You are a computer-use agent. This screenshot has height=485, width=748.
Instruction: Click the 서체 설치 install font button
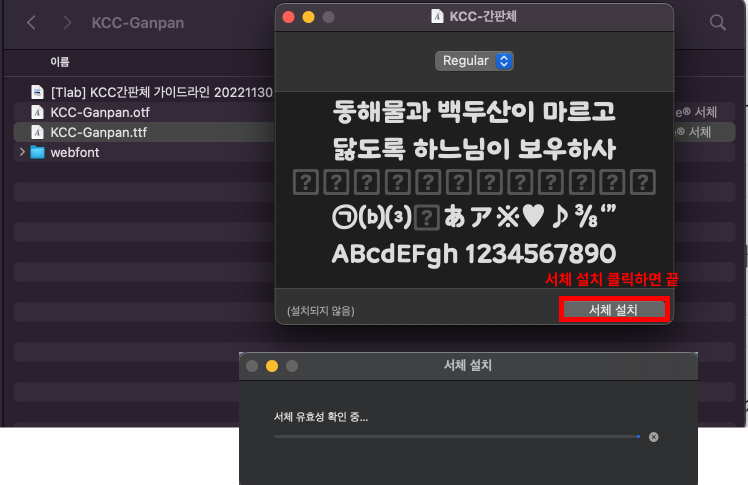614,310
